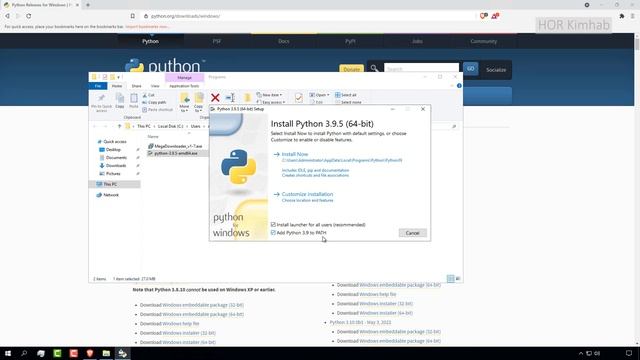
Task: Click Brave browser icon in taskbar
Action: (x=90, y=353)
